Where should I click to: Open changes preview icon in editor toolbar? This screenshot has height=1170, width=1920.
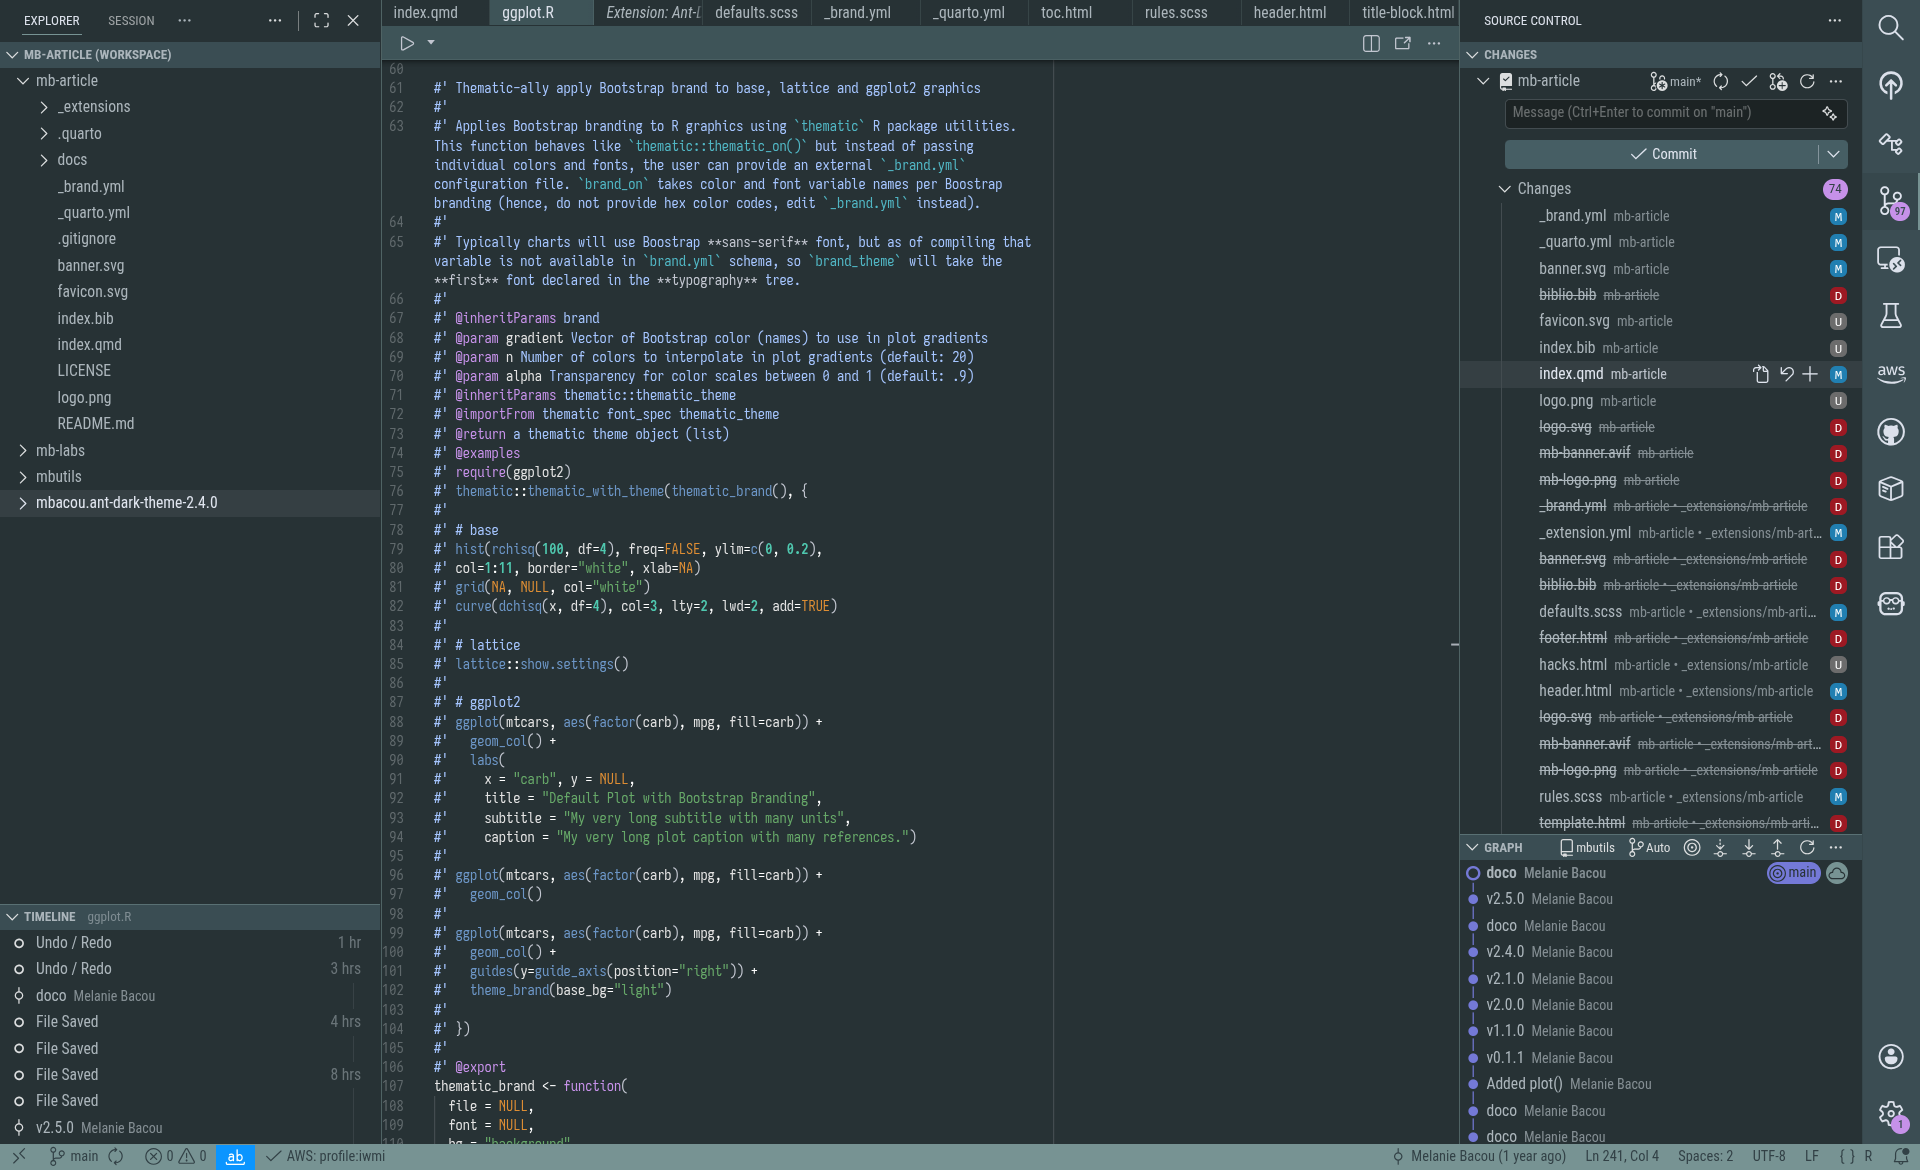pos(1402,43)
